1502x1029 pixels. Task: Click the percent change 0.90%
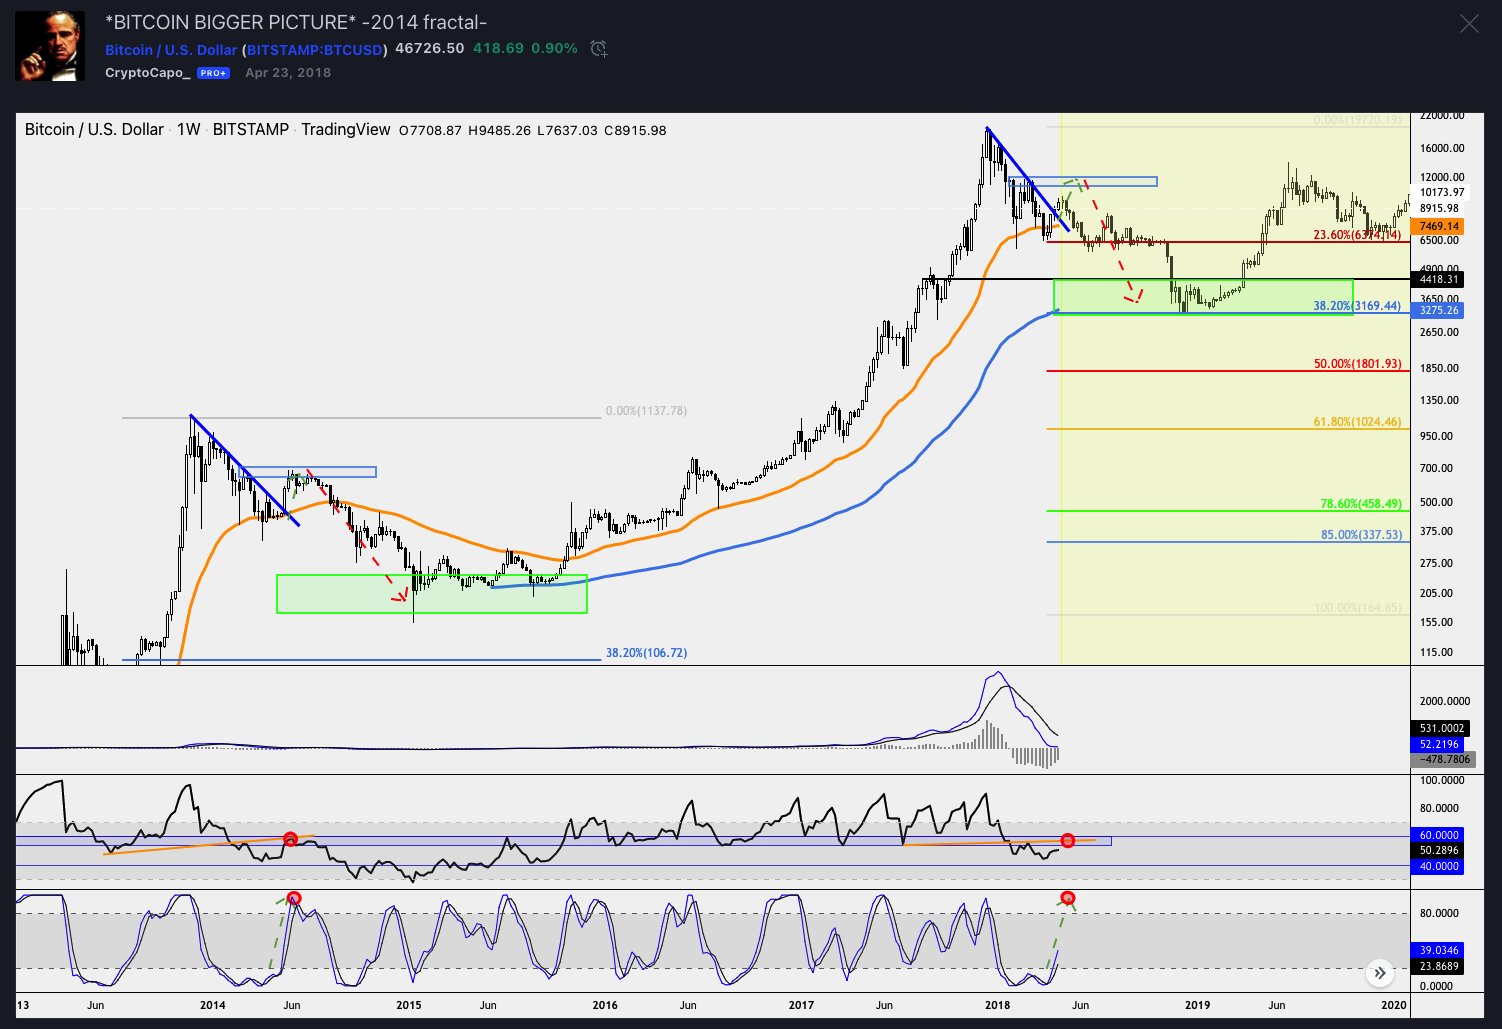tap(554, 48)
